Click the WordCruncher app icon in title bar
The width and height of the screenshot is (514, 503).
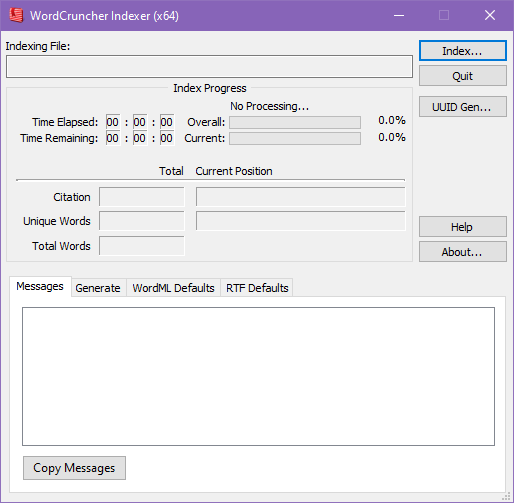pos(16,15)
